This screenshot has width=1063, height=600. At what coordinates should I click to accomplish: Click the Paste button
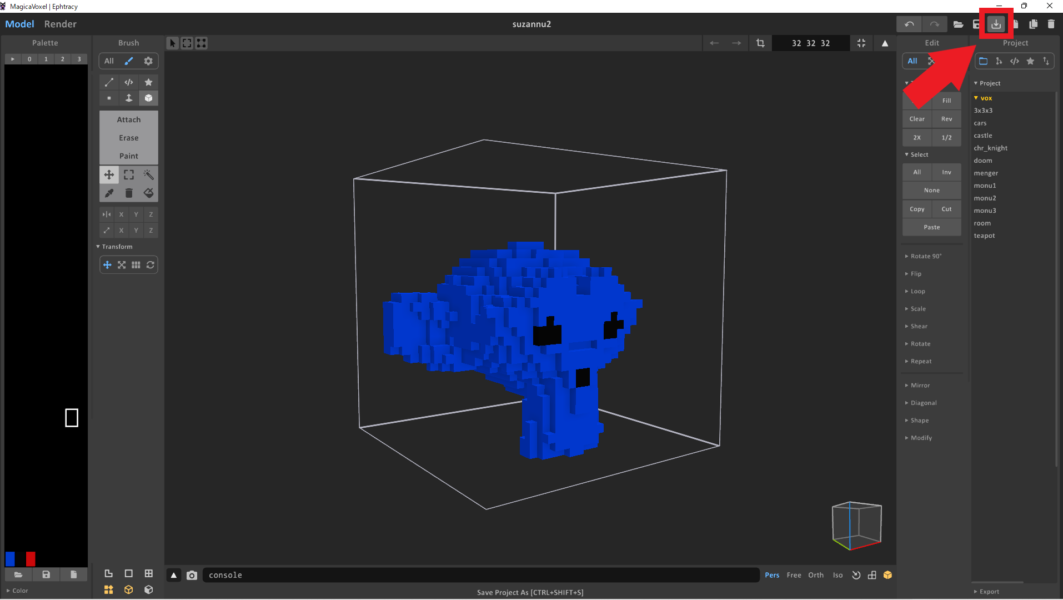click(x=931, y=227)
